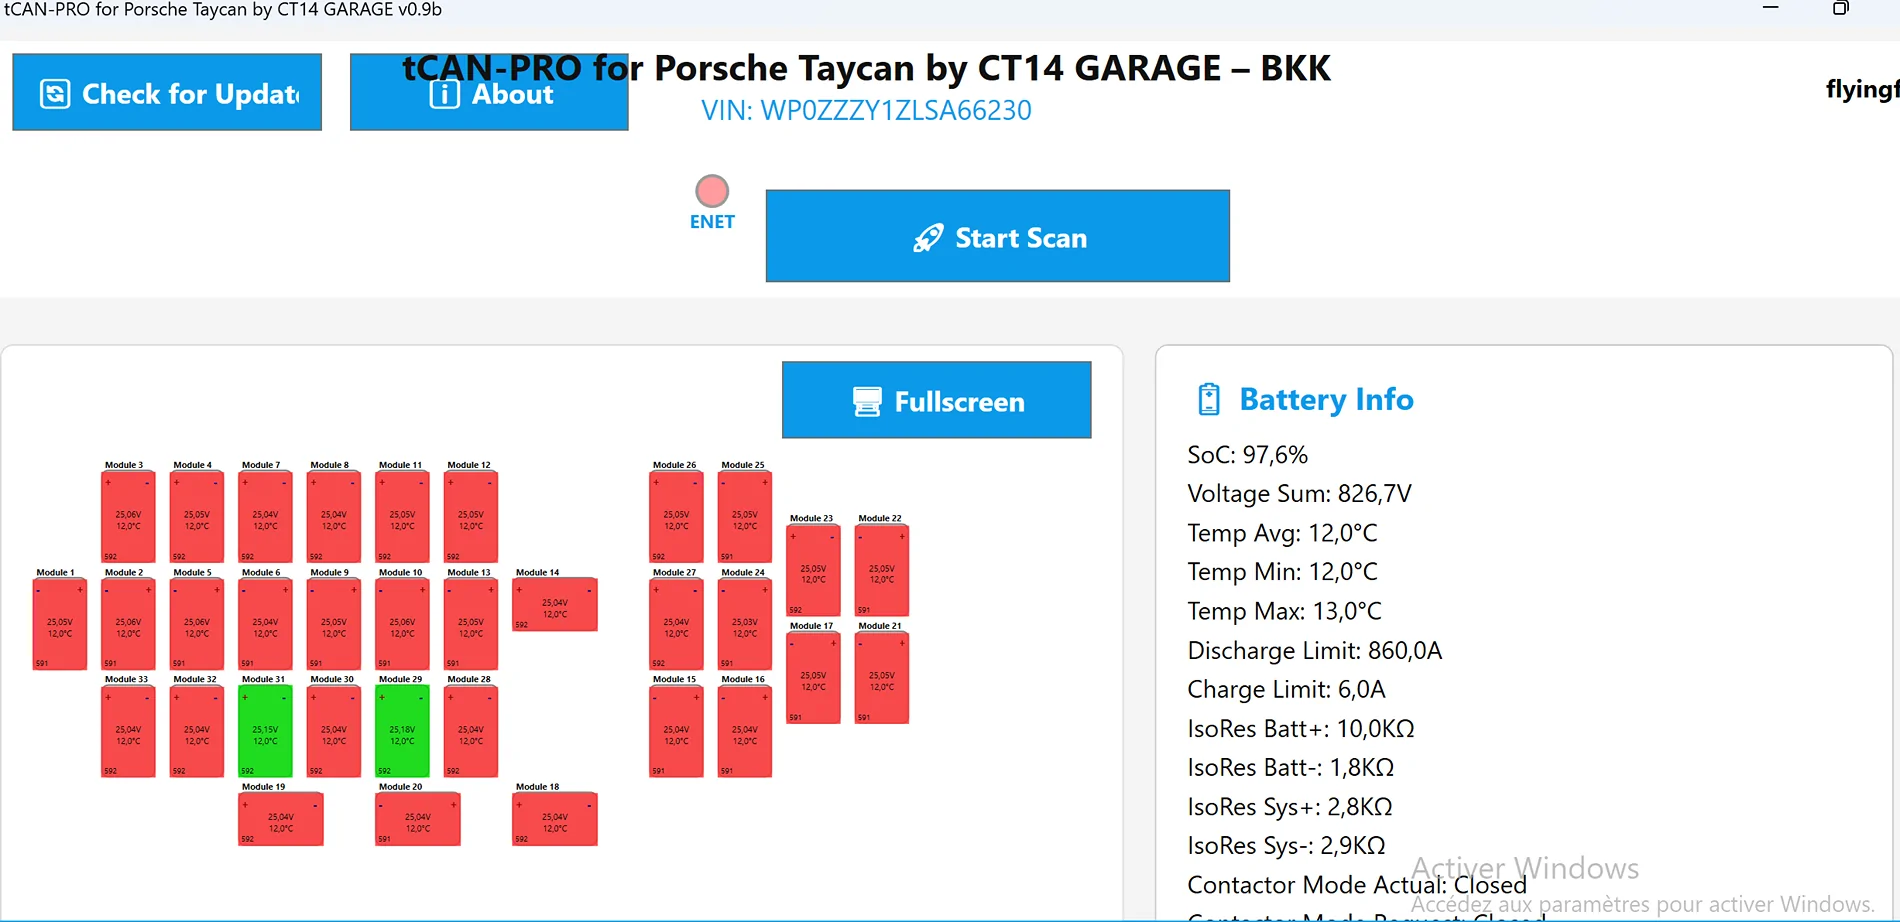Viewport: 1900px width, 922px height.
Task: Click the monitor icon on Fullscreen button
Action: 867,402
